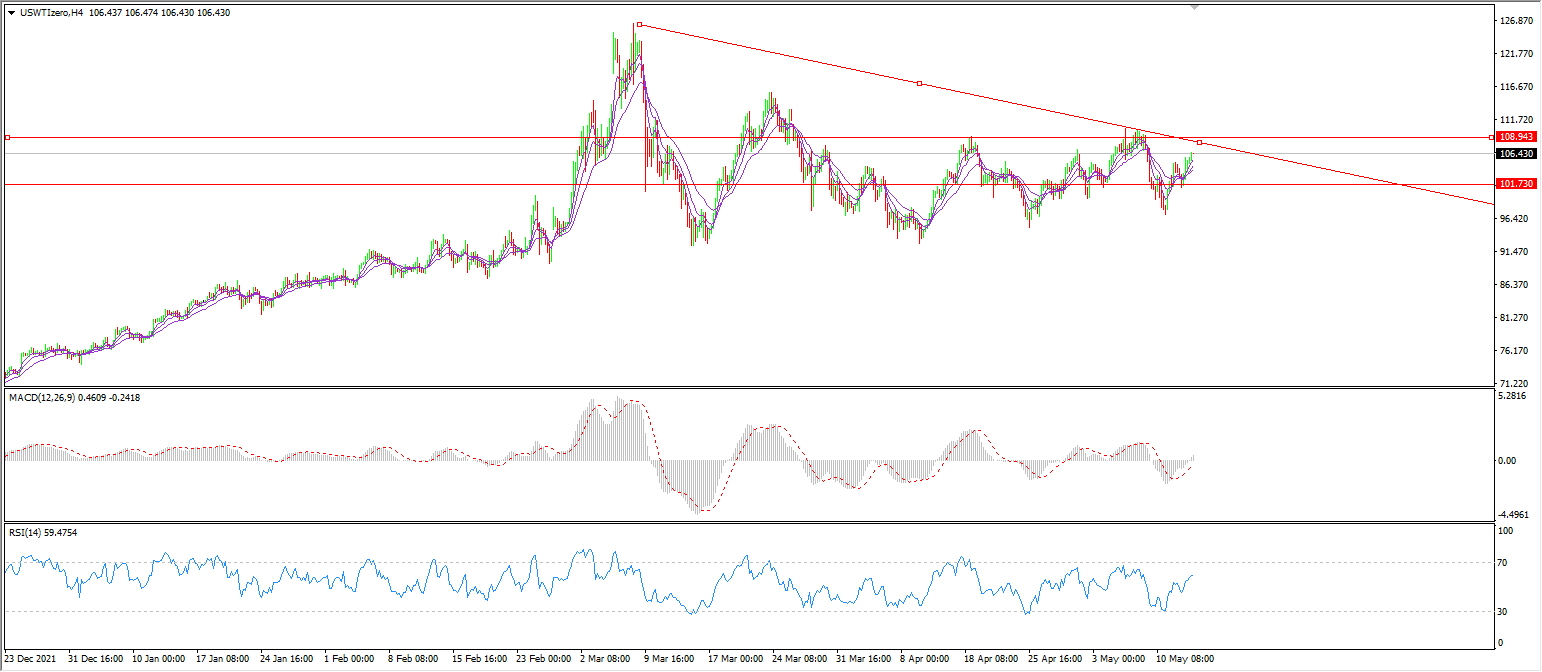Select the trendline's middle anchor point

[x=919, y=83]
